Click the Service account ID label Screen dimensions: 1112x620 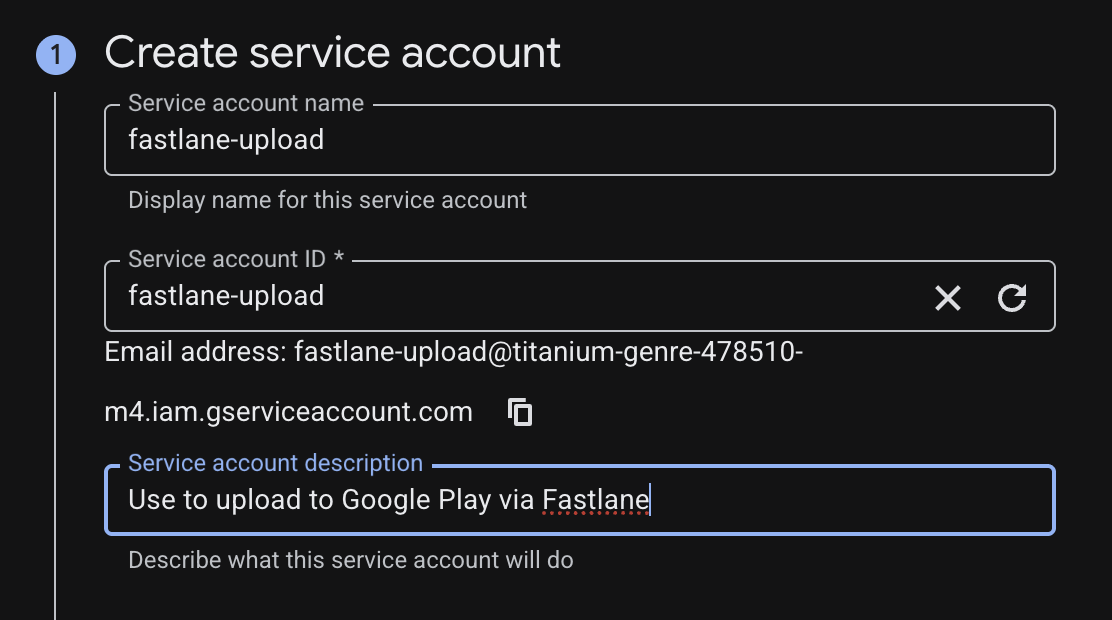tap(236, 259)
